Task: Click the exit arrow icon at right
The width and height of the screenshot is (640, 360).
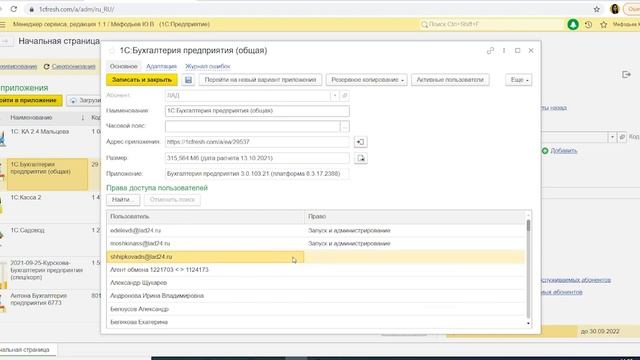Action: click(626, 74)
